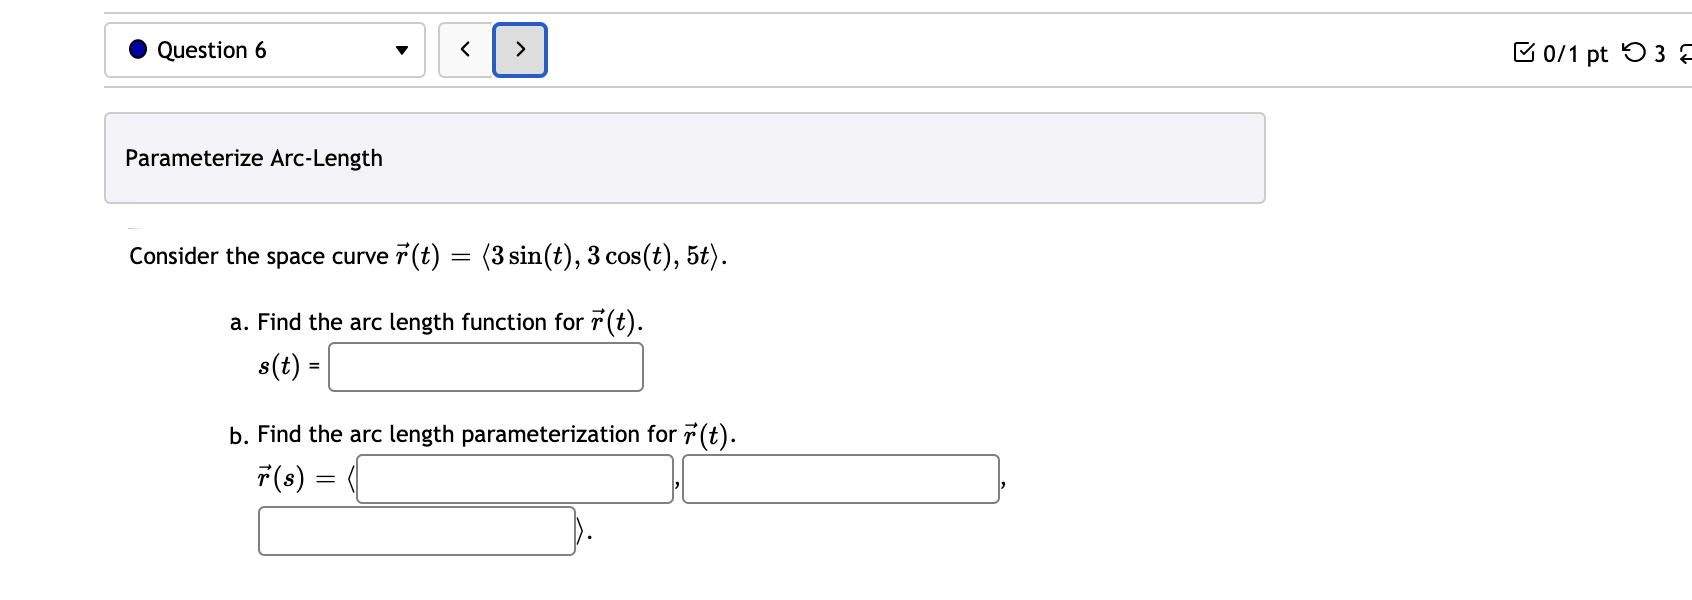Viewport: 1692px width, 600px height.
Task: Toggle the blue answered indicator in the question selector
Action: pyautogui.click(x=139, y=49)
